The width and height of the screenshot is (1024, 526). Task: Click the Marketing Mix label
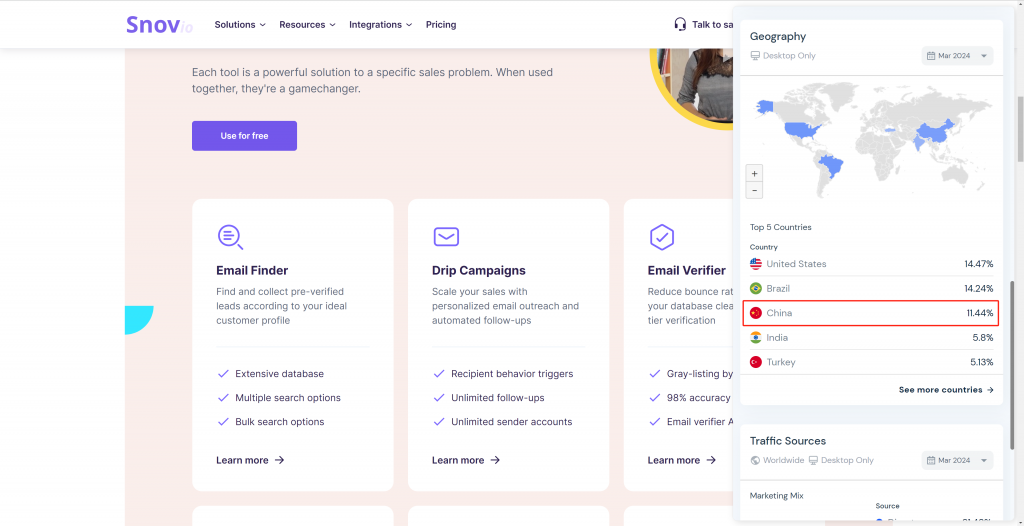click(776, 496)
